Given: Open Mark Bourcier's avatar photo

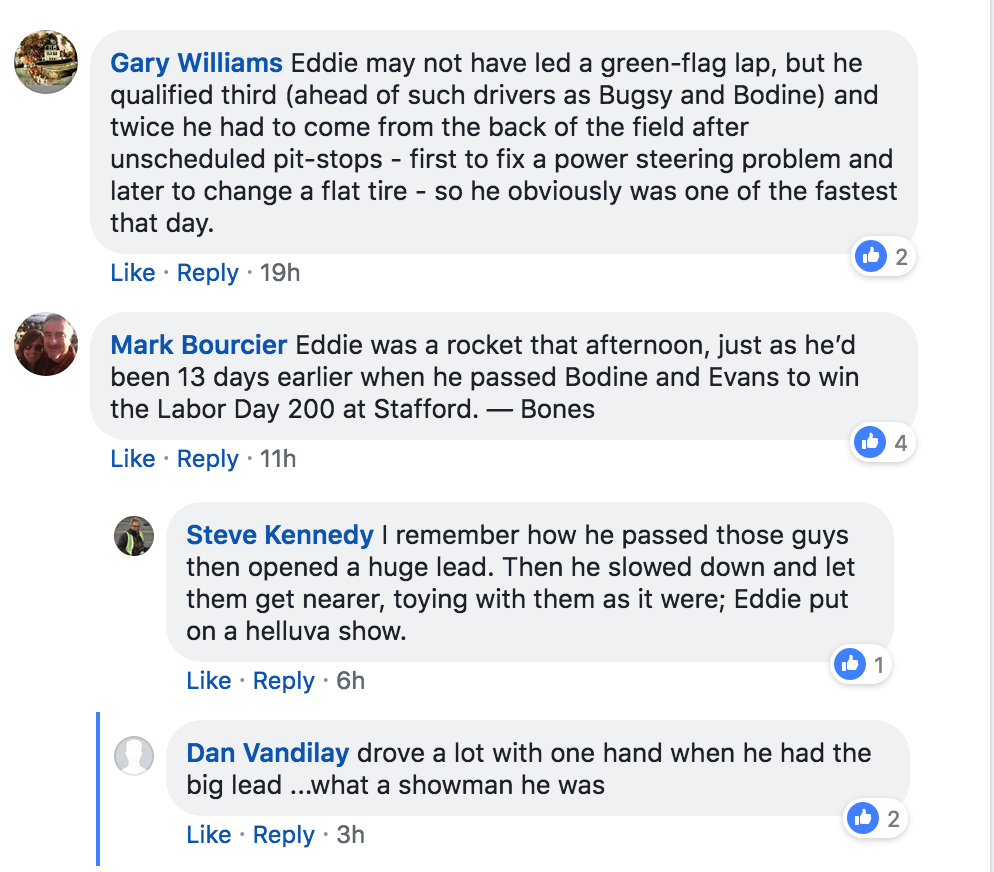Looking at the screenshot, I should tap(46, 344).
